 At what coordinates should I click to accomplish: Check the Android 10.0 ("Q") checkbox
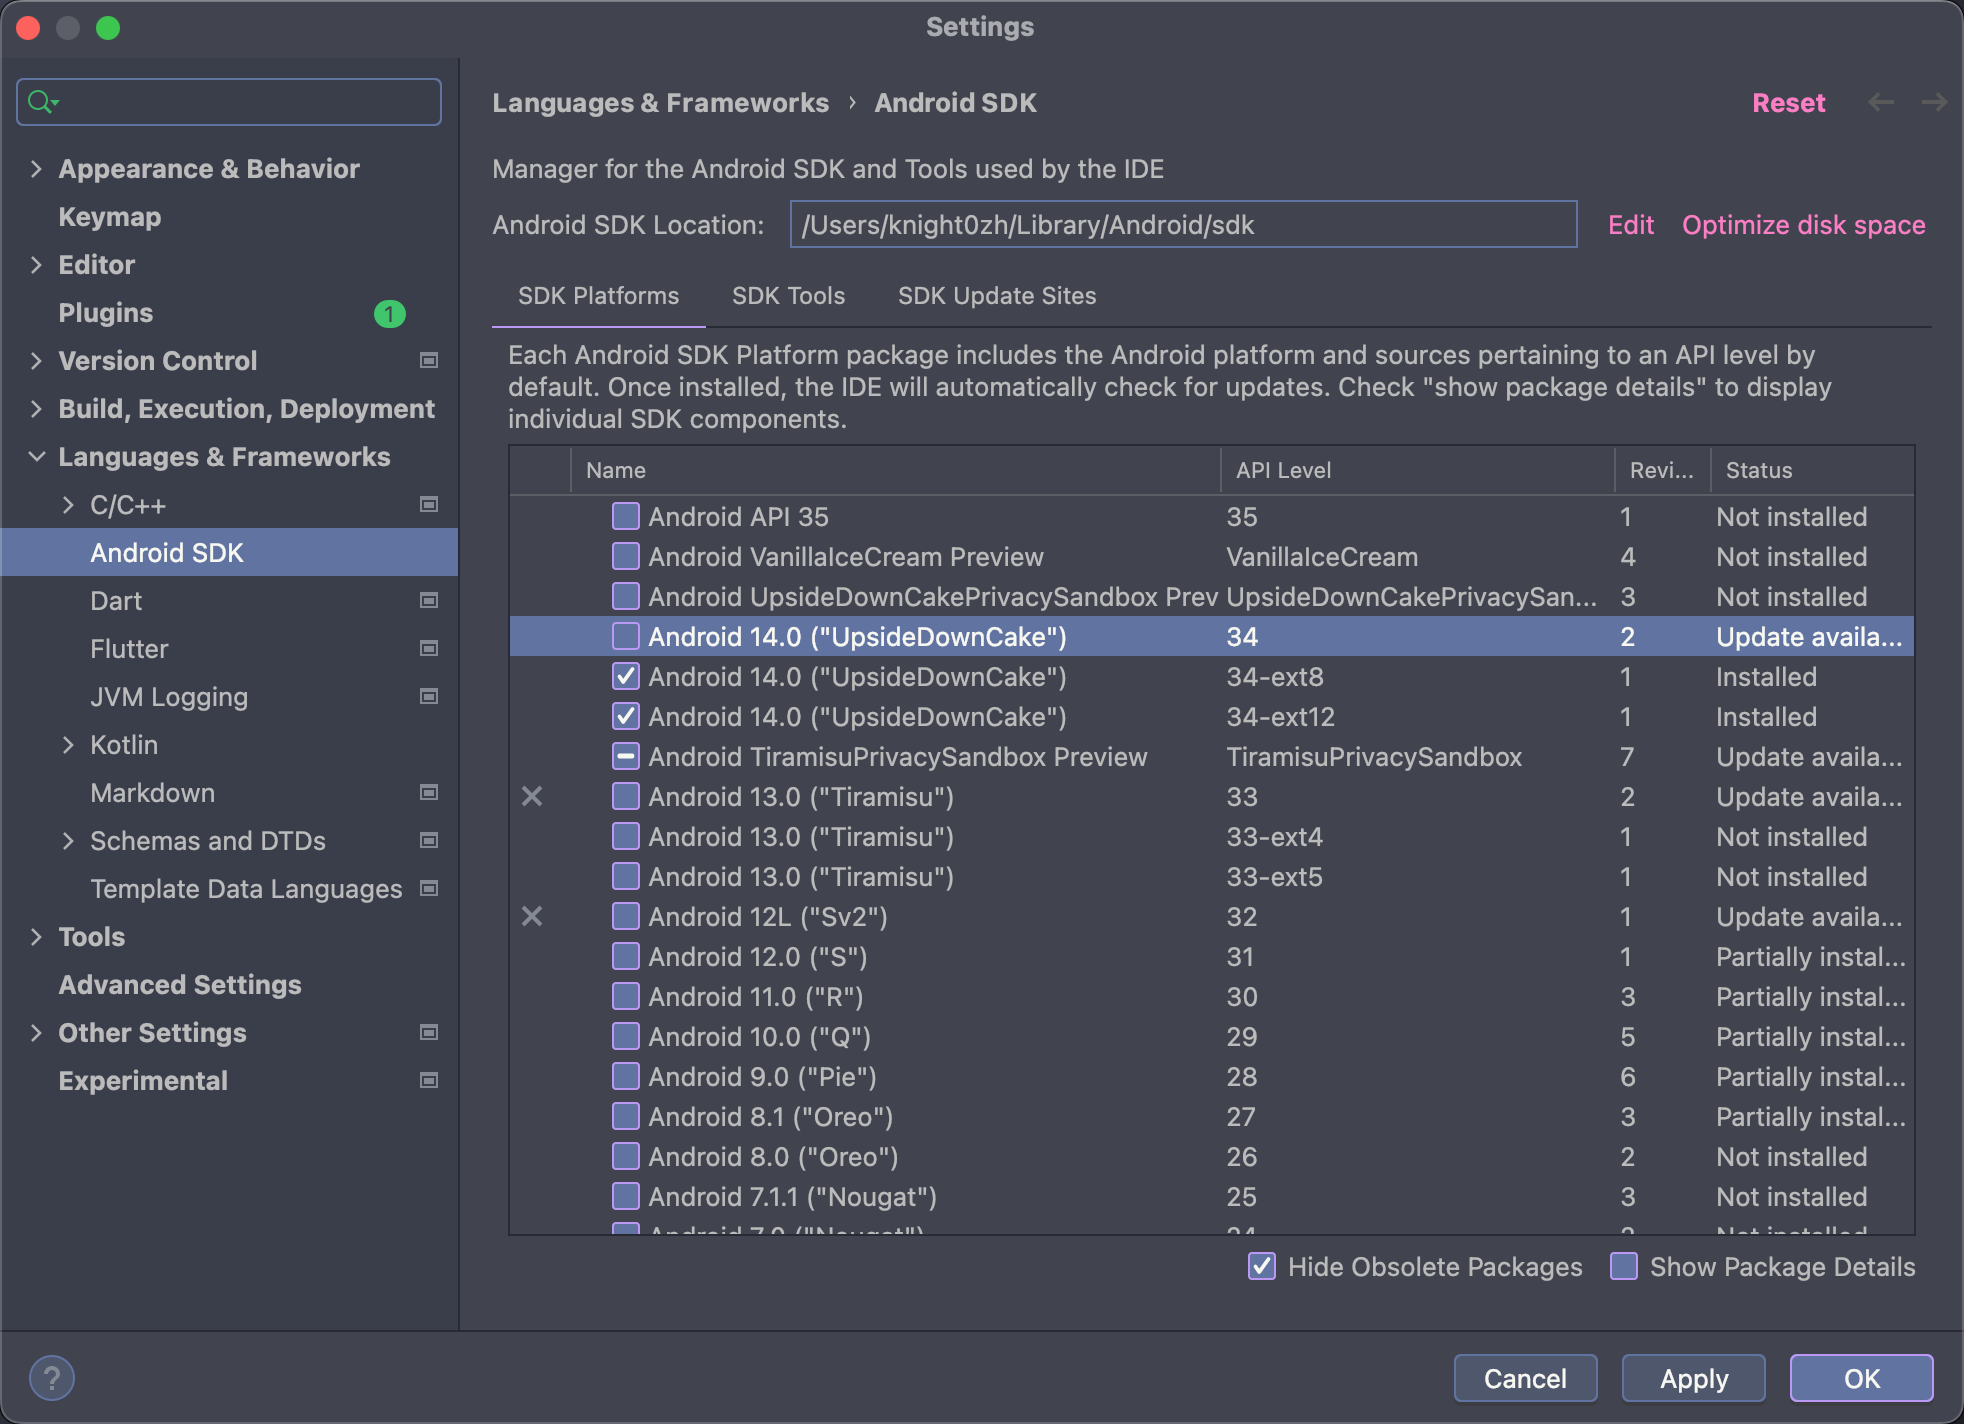pyautogui.click(x=626, y=1036)
